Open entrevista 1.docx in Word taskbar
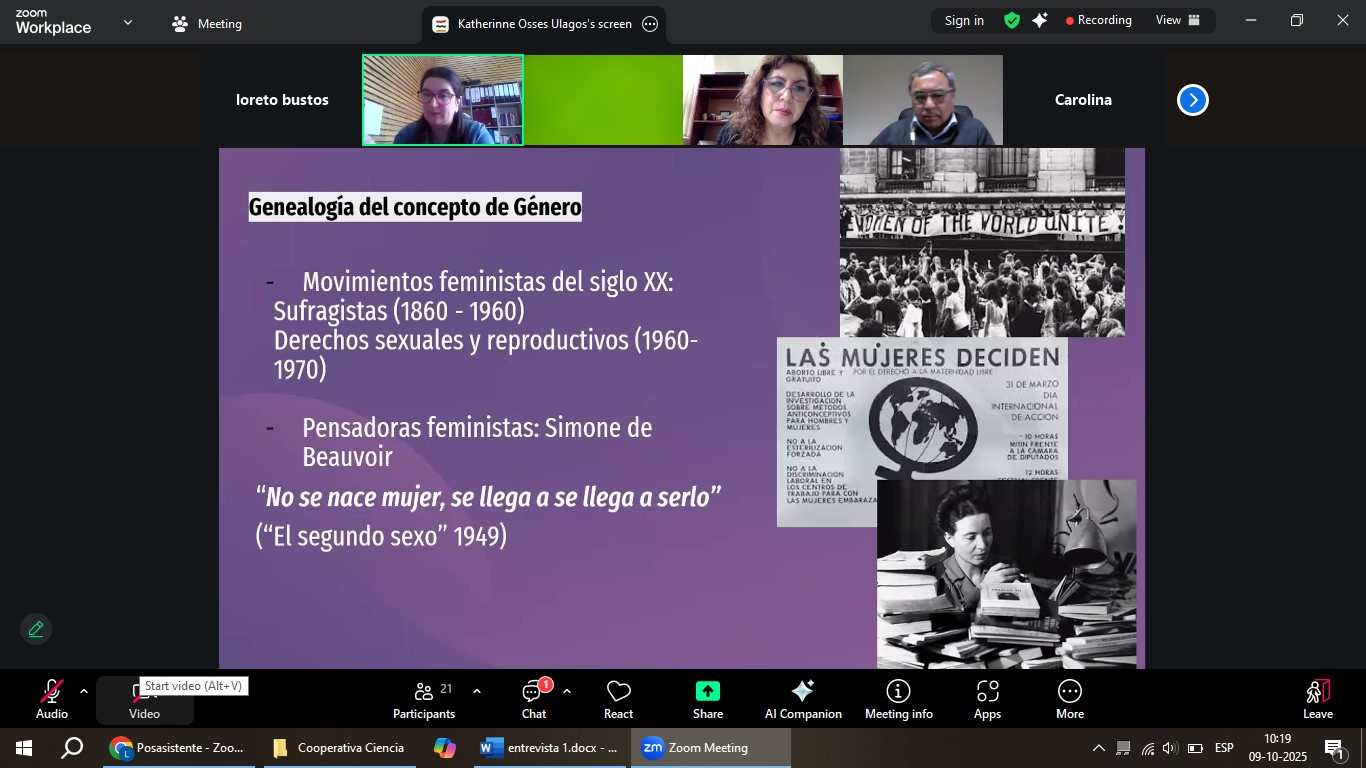Viewport: 1366px width, 768px height. click(549, 748)
